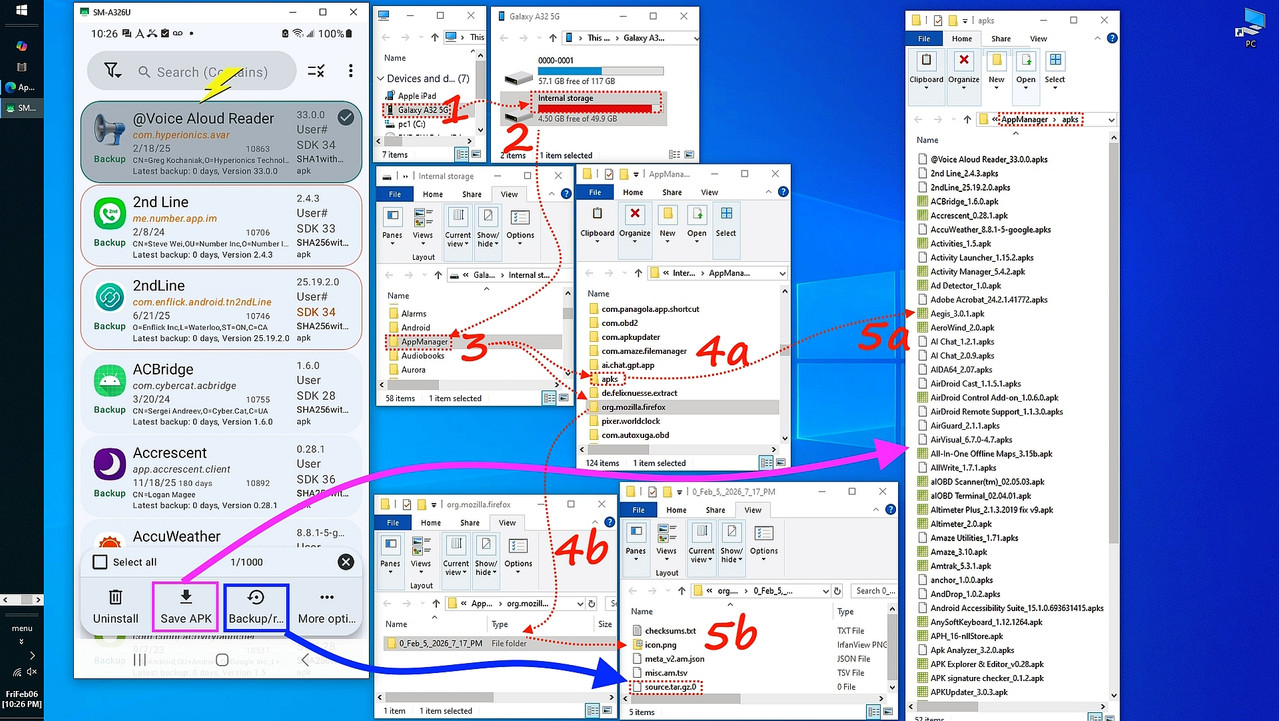1279x721 pixels.
Task: Select the source.tar.gz.0 file
Action: click(x=665, y=687)
